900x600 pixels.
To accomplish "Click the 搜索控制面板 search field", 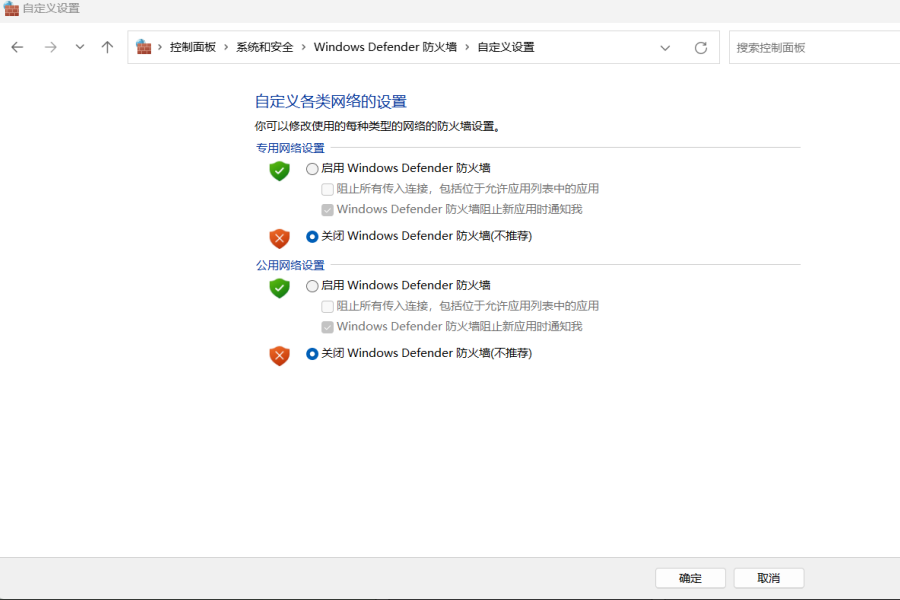I will (x=814, y=48).
